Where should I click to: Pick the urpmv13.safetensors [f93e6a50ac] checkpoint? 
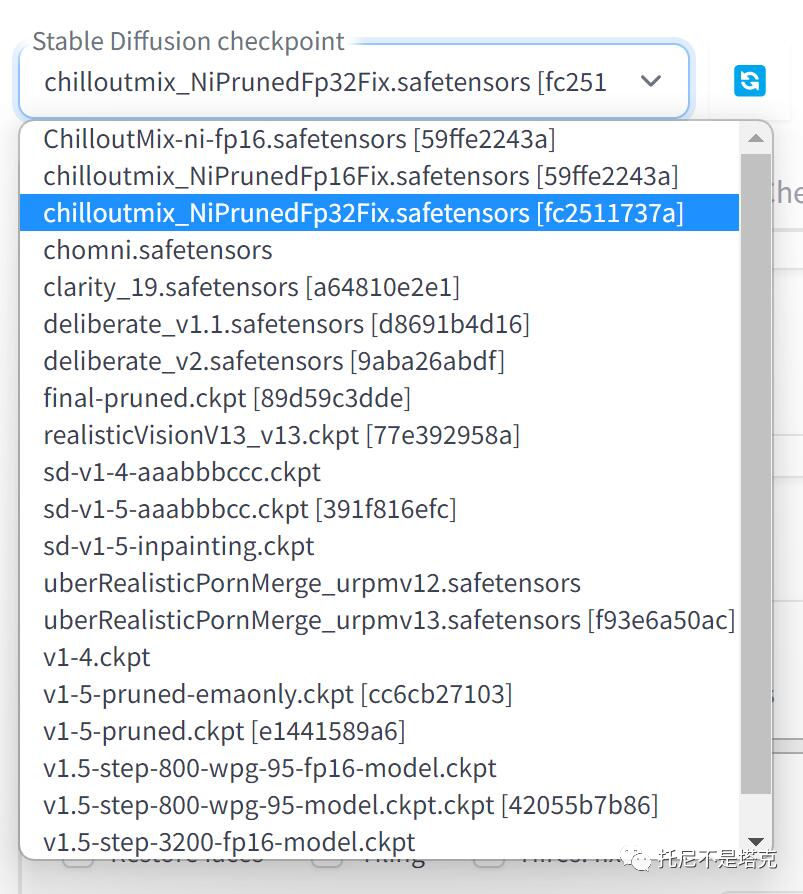click(379, 620)
